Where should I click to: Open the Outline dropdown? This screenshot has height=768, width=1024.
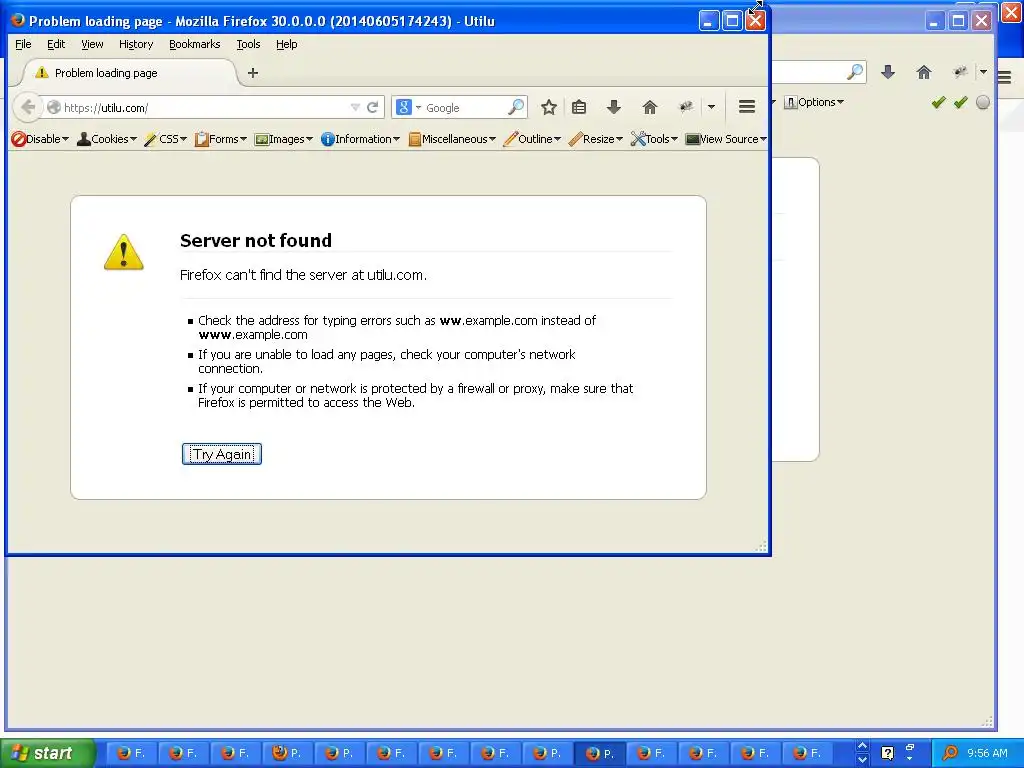point(532,139)
